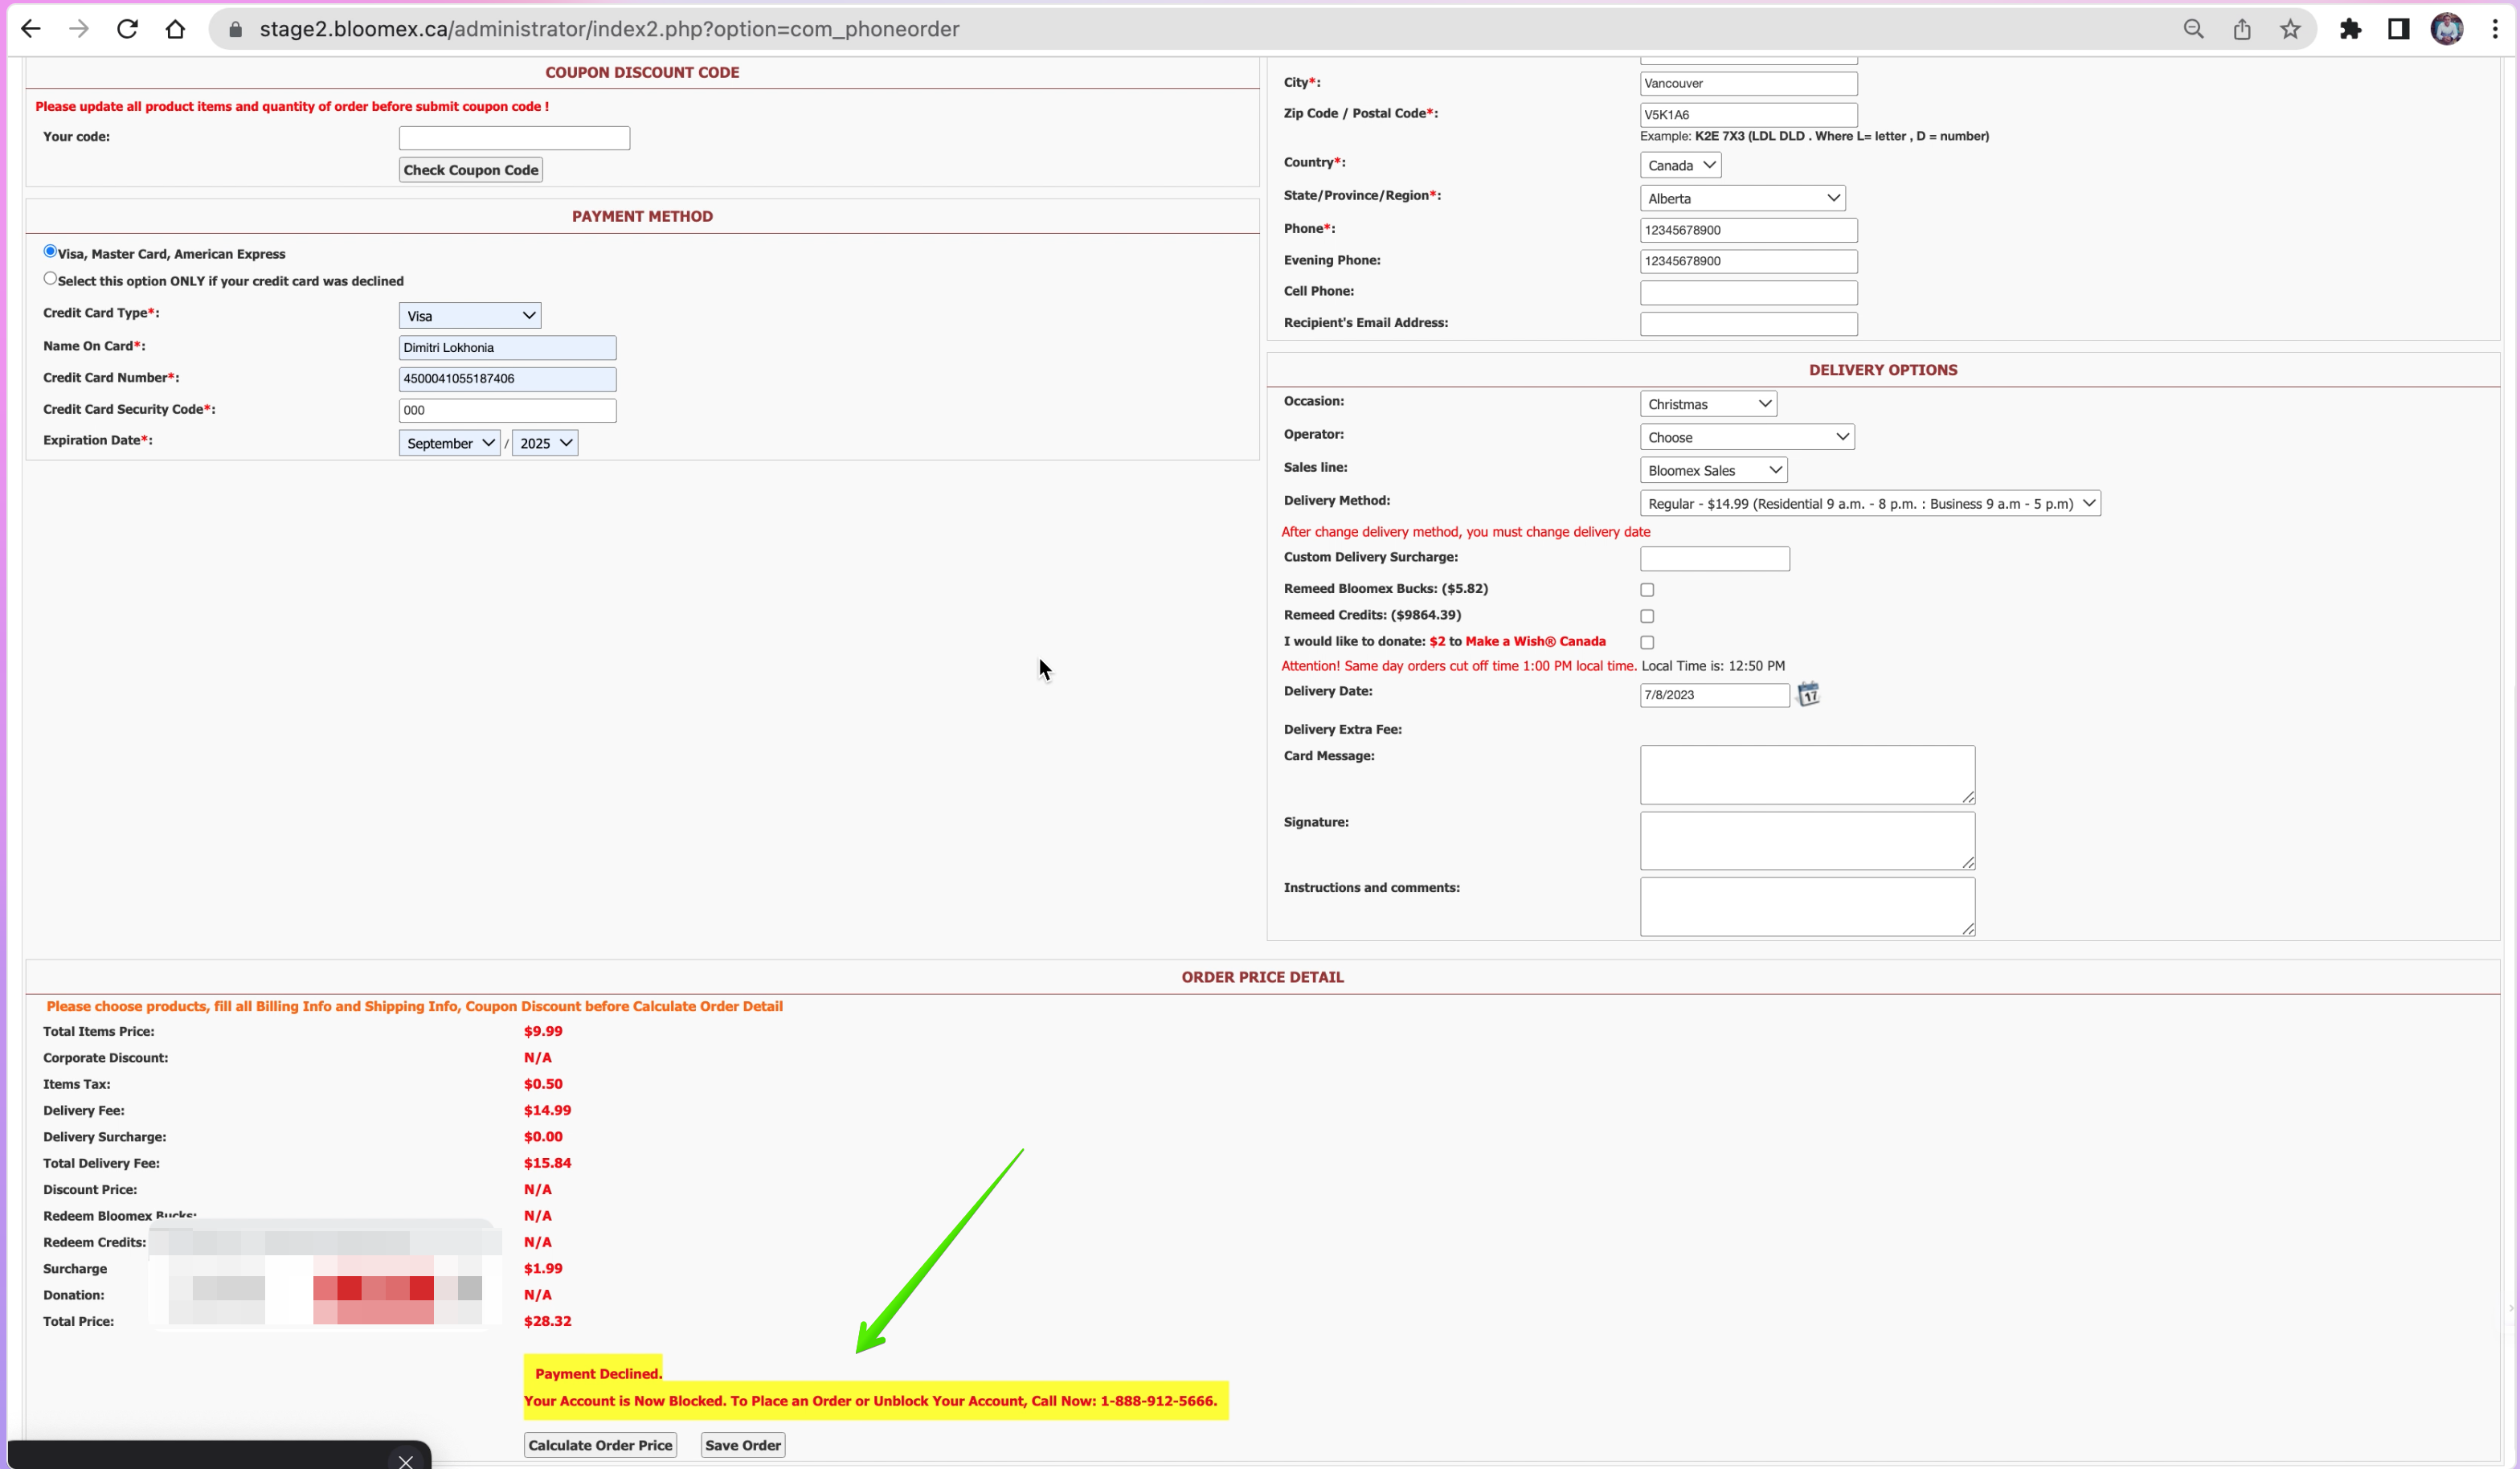Image resolution: width=2520 pixels, height=1469 pixels.
Task: Toggle the browser side panel icon
Action: point(2398,29)
